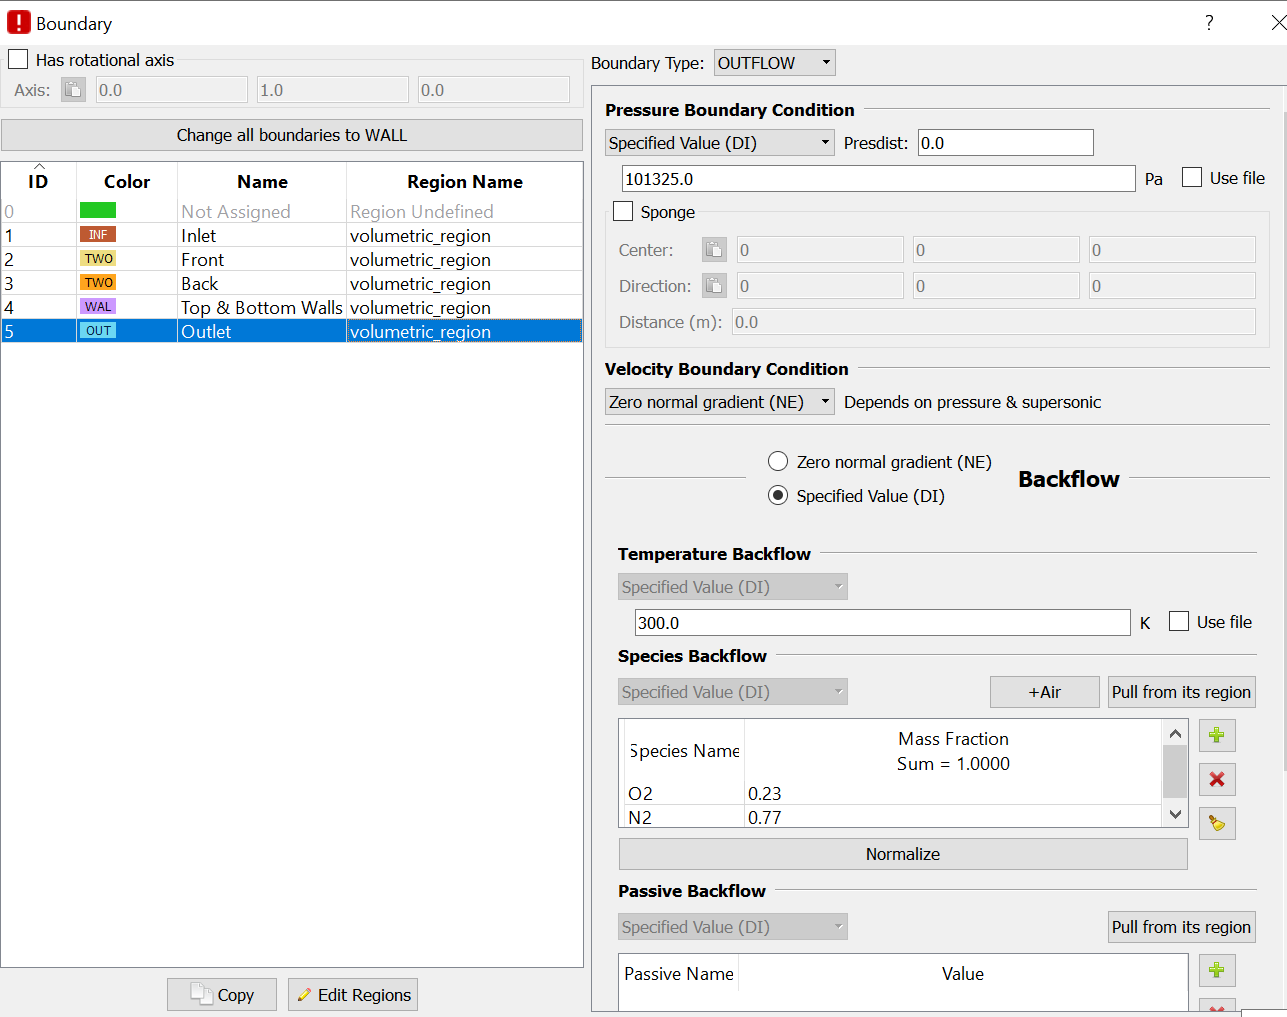Pull species backflow from its region
This screenshot has height=1017, width=1287.
pyautogui.click(x=1182, y=692)
